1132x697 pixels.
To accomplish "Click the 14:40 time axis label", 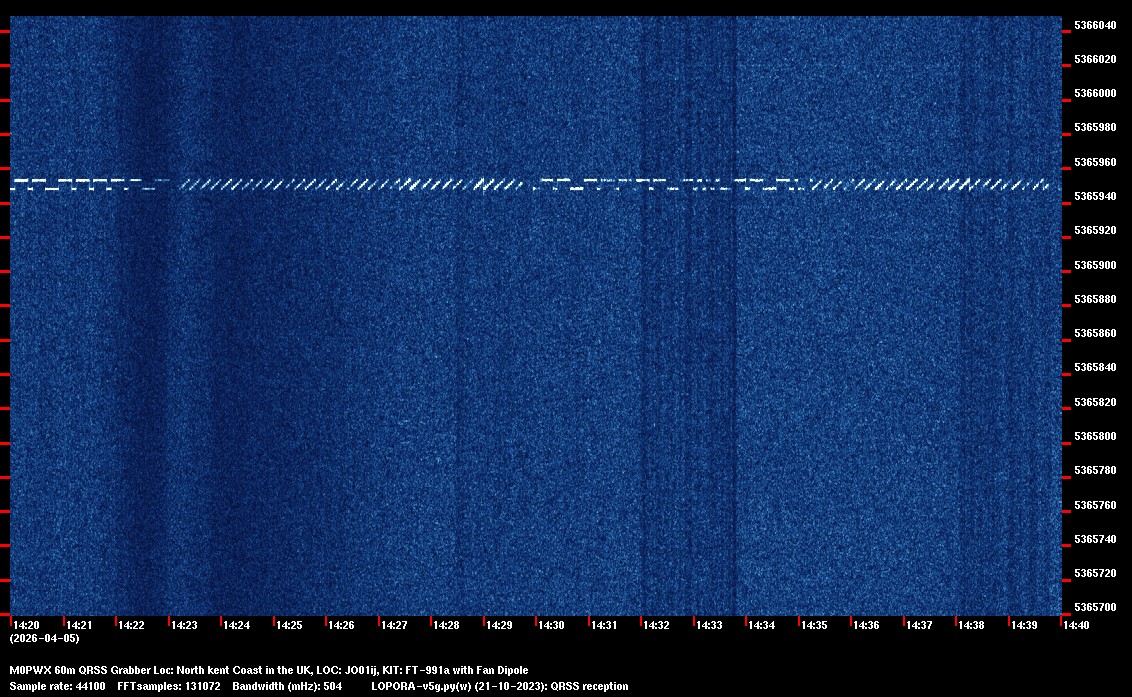I will click(x=1076, y=625).
